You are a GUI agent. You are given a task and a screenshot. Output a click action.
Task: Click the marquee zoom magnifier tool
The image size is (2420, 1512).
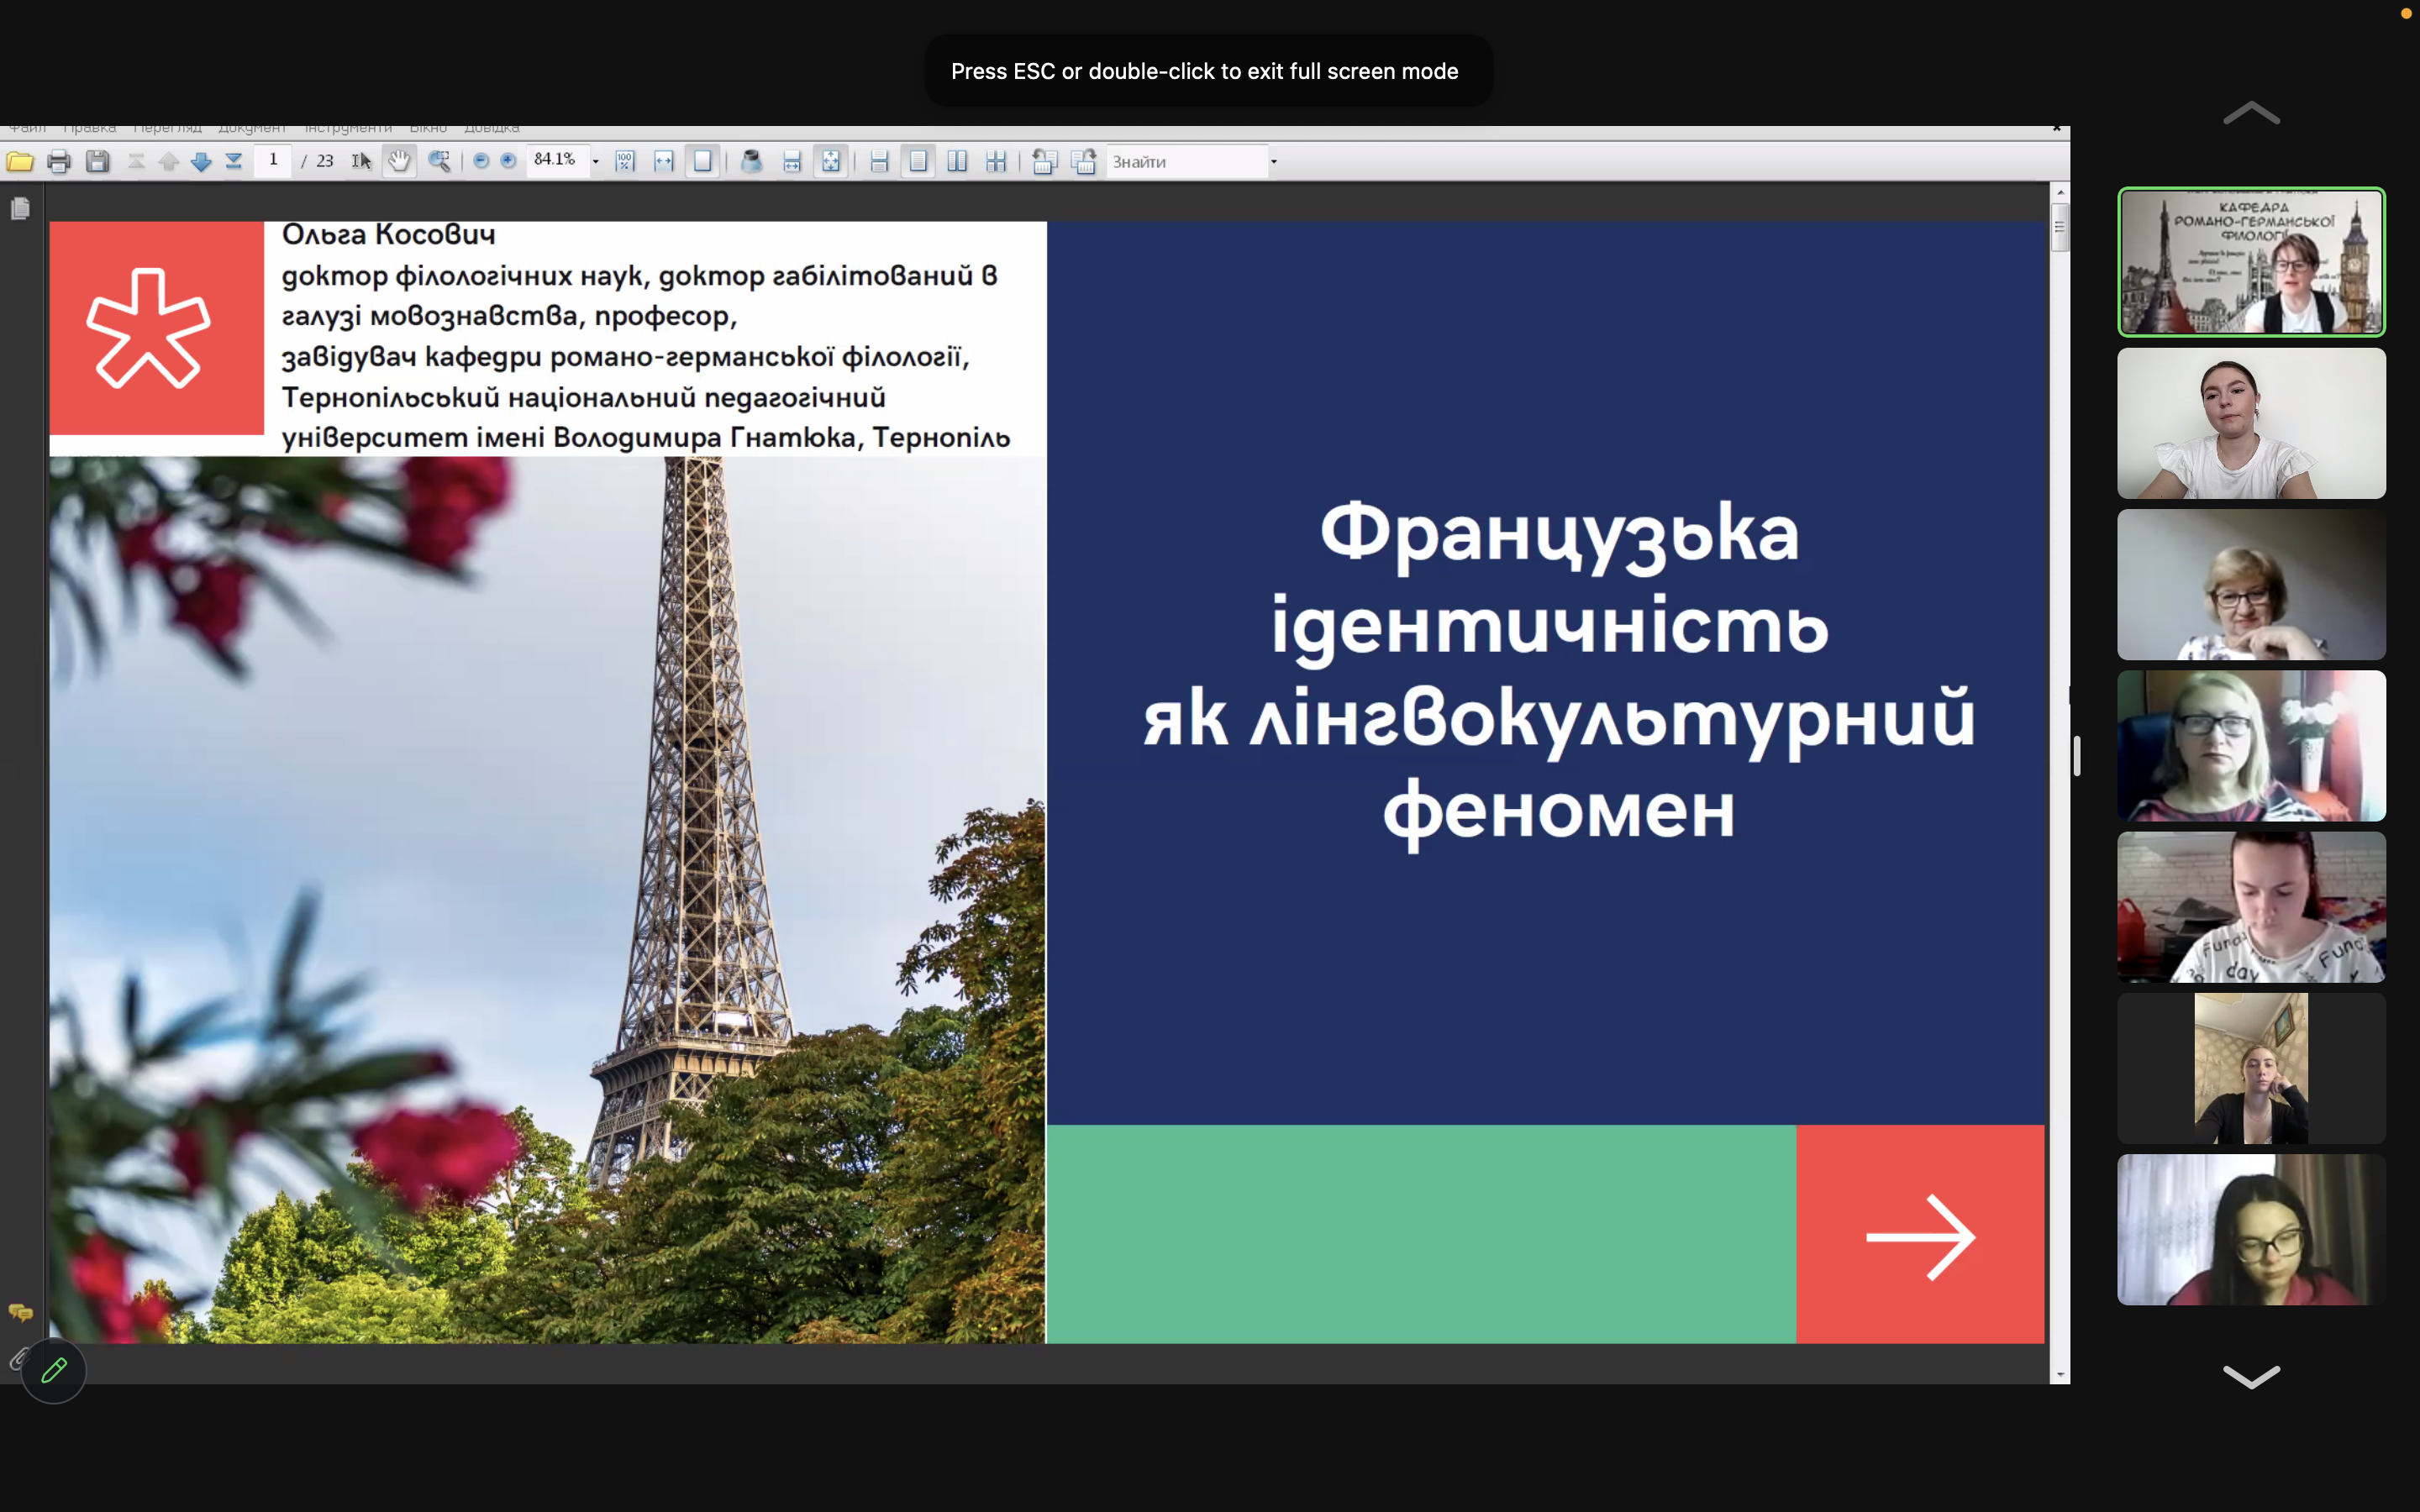point(439,161)
